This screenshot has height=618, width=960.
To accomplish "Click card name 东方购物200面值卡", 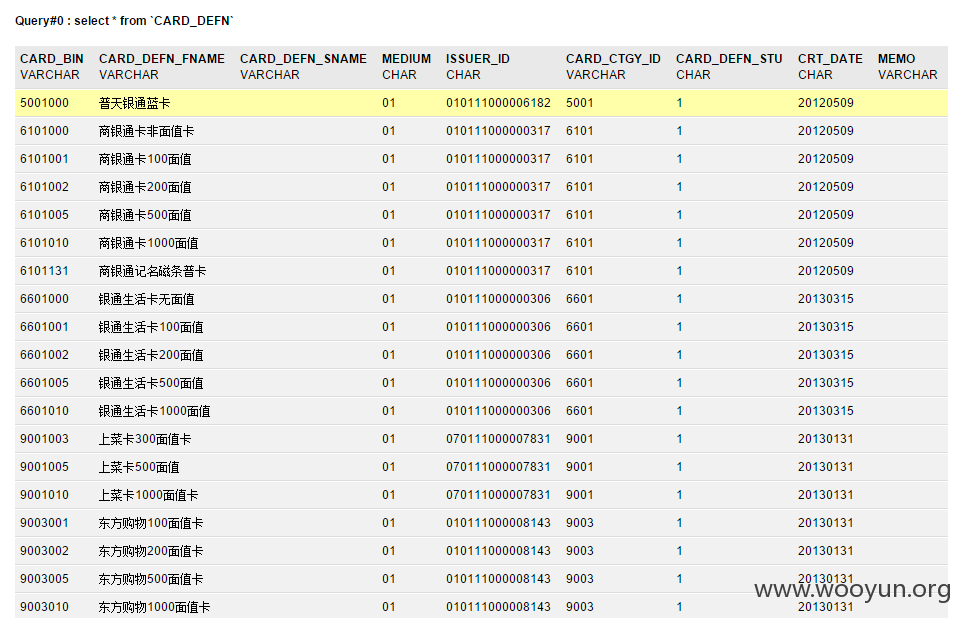I will coord(151,551).
